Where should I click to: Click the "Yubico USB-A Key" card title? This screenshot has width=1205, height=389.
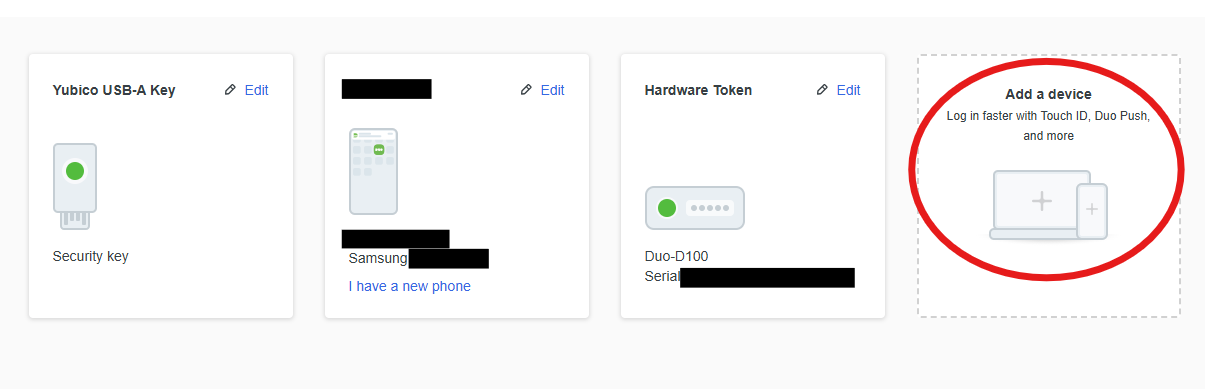114,90
